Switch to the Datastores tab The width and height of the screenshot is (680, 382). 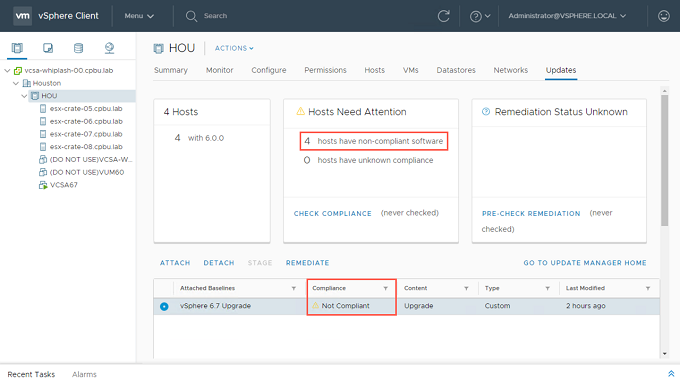[456, 70]
